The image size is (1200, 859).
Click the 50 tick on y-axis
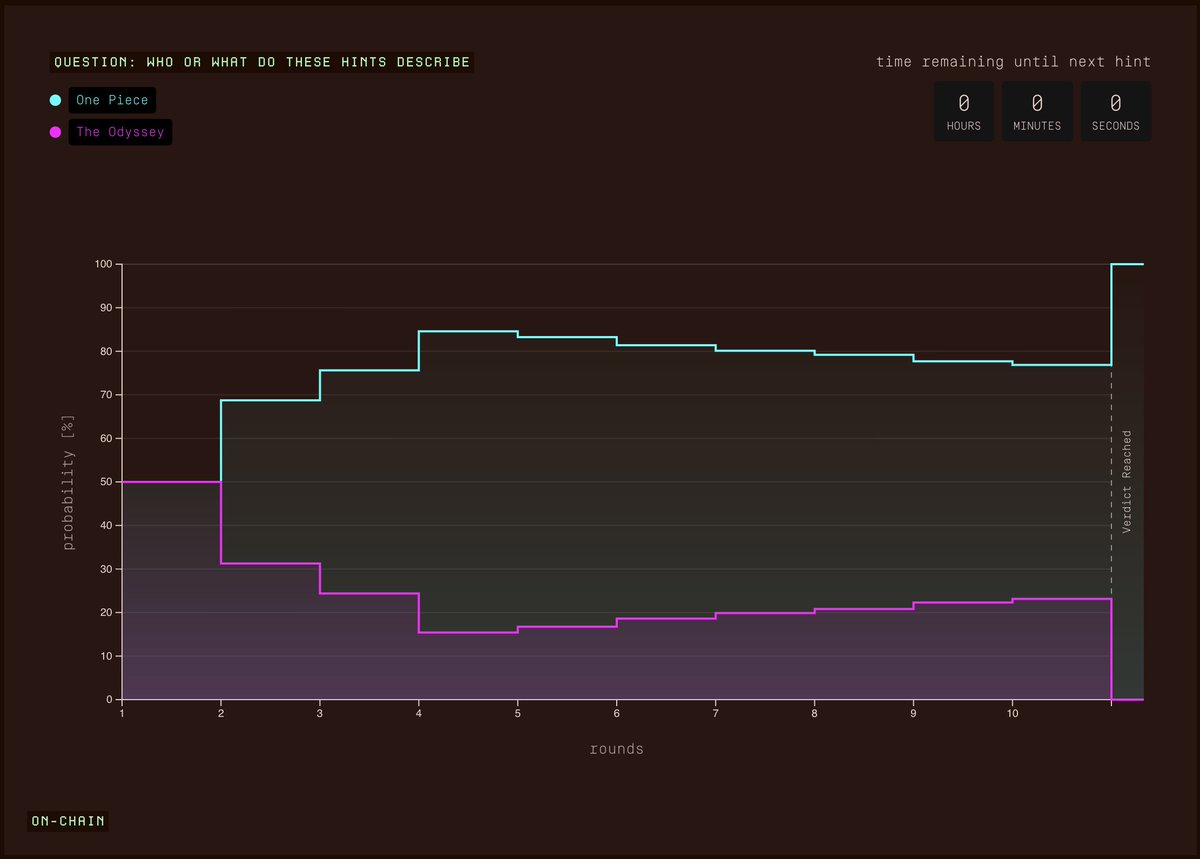coord(107,482)
